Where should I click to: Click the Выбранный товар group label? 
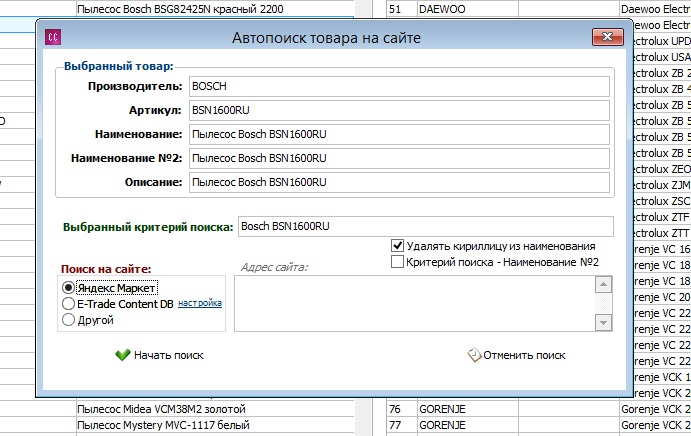coord(119,66)
